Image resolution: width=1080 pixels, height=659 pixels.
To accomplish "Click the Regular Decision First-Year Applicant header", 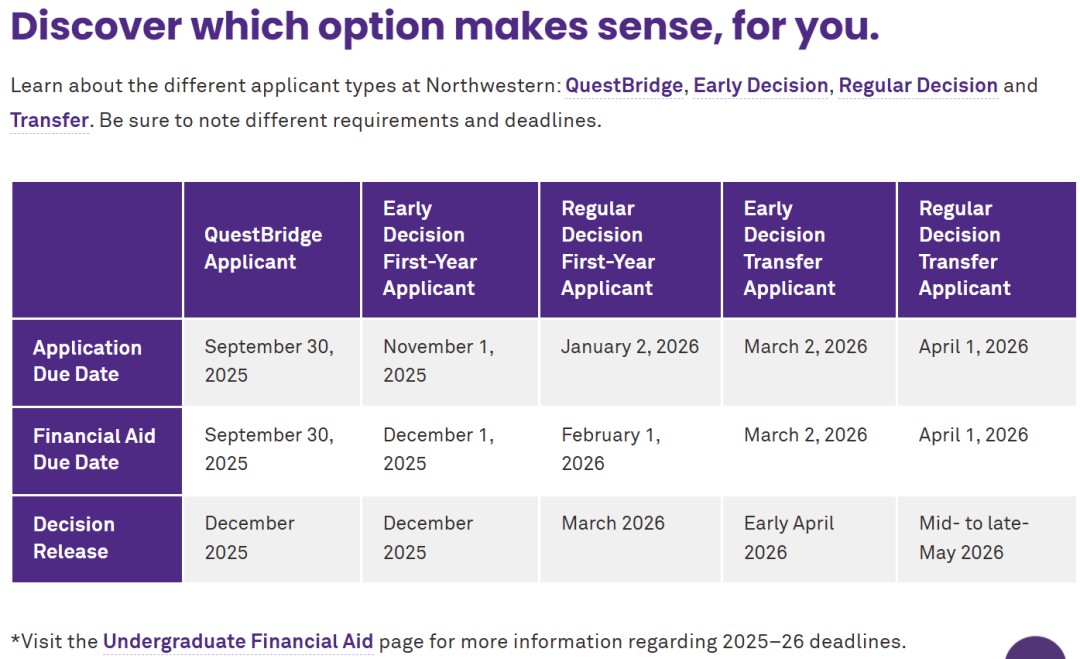I will 608,249.
